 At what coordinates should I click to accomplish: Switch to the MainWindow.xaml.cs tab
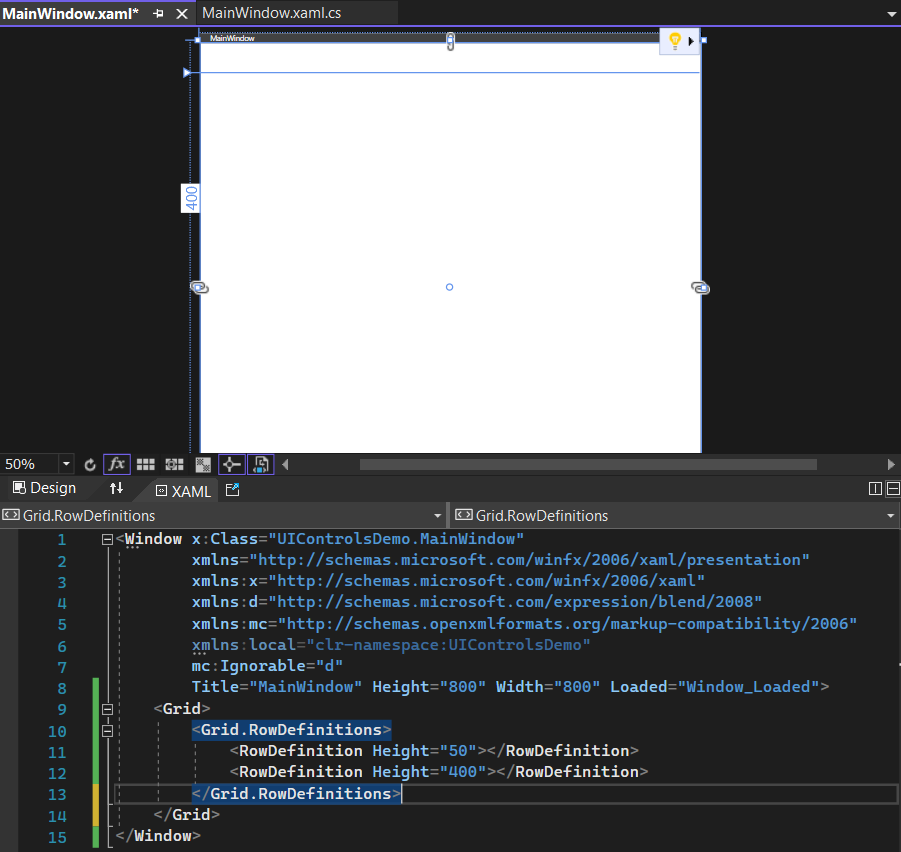[x=270, y=13]
